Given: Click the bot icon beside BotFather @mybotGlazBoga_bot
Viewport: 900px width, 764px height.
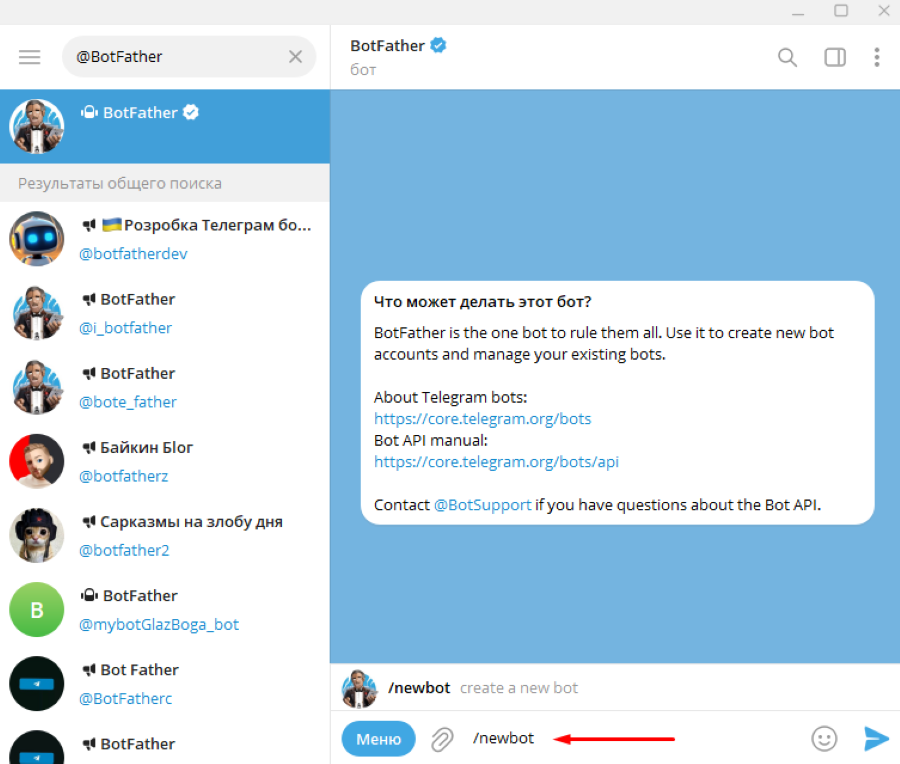Looking at the screenshot, I should tap(89, 595).
